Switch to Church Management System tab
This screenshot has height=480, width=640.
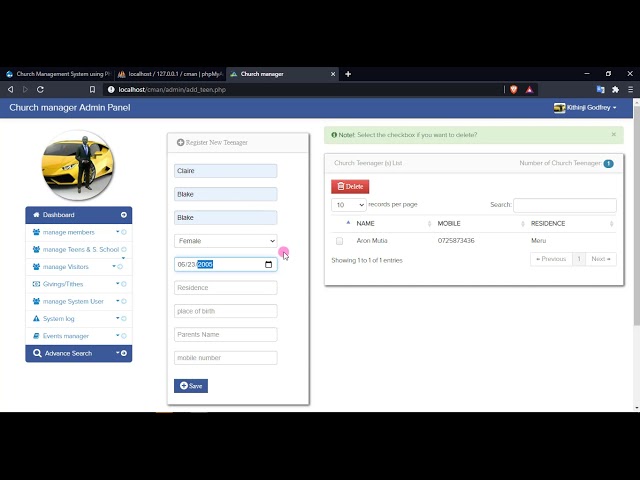pos(58,74)
